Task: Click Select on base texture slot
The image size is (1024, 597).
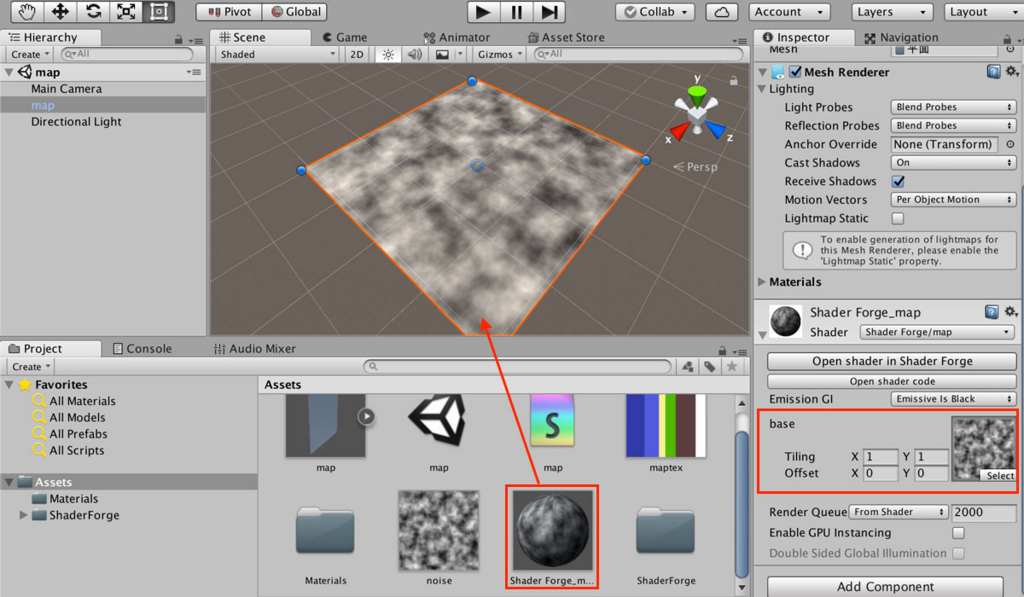Action: (x=1000, y=476)
